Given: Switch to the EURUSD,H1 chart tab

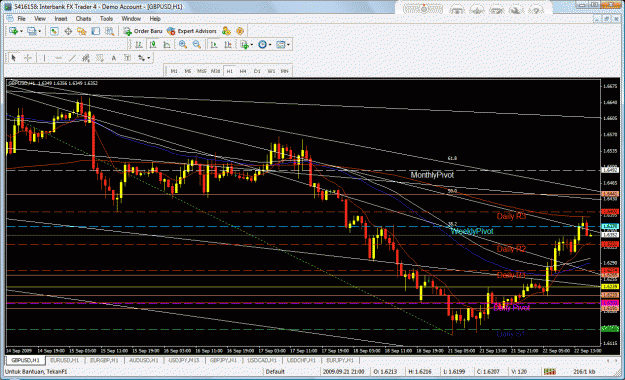Looking at the screenshot, I should 65,360.
